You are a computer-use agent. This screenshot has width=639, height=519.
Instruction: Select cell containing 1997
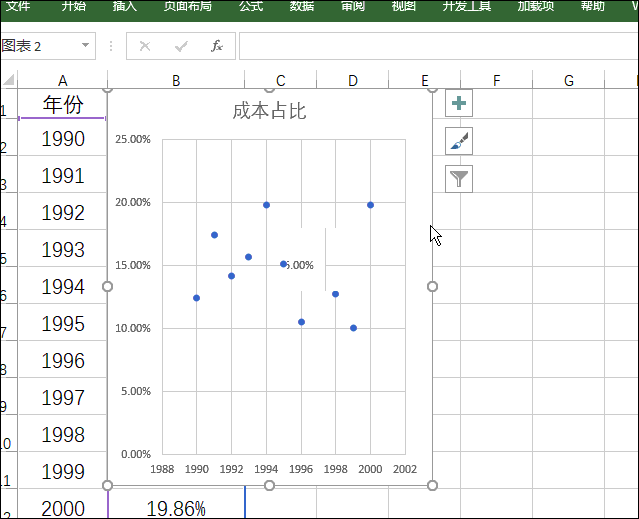(x=62, y=398)
